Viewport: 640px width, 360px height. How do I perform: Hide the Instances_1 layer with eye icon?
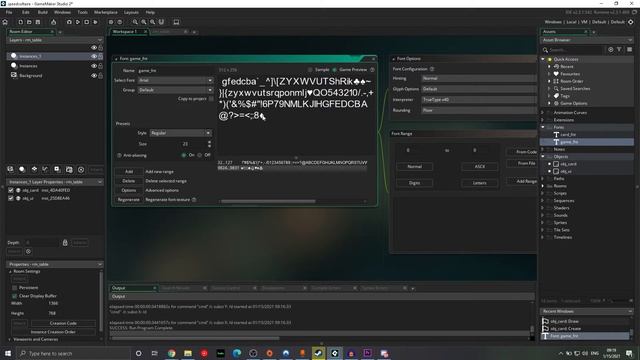94,56
